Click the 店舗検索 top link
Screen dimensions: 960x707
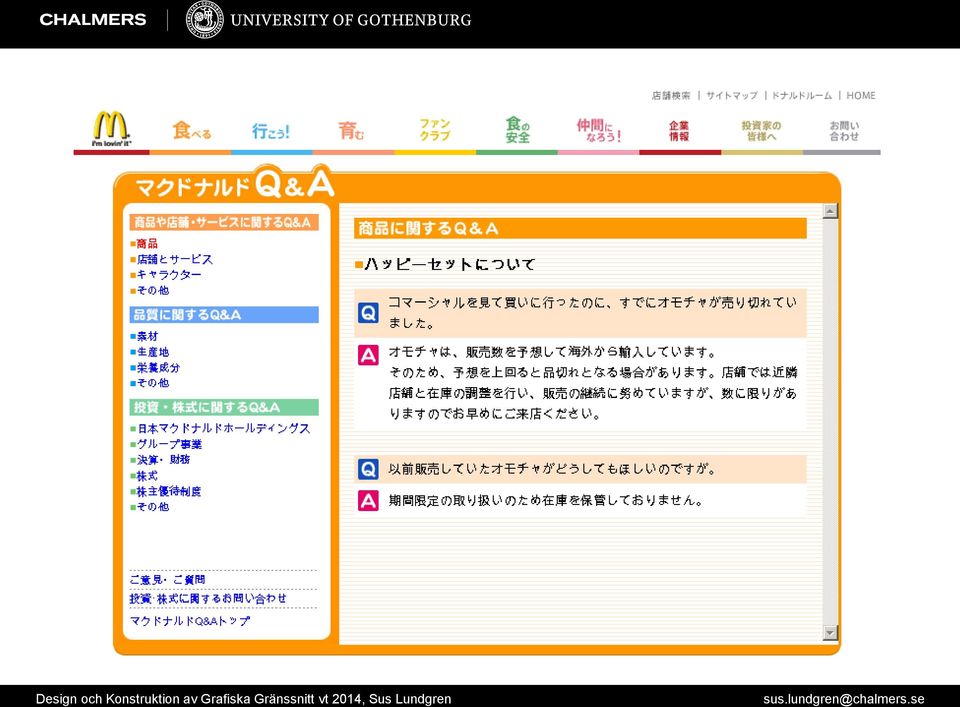[x=671, y=95]
